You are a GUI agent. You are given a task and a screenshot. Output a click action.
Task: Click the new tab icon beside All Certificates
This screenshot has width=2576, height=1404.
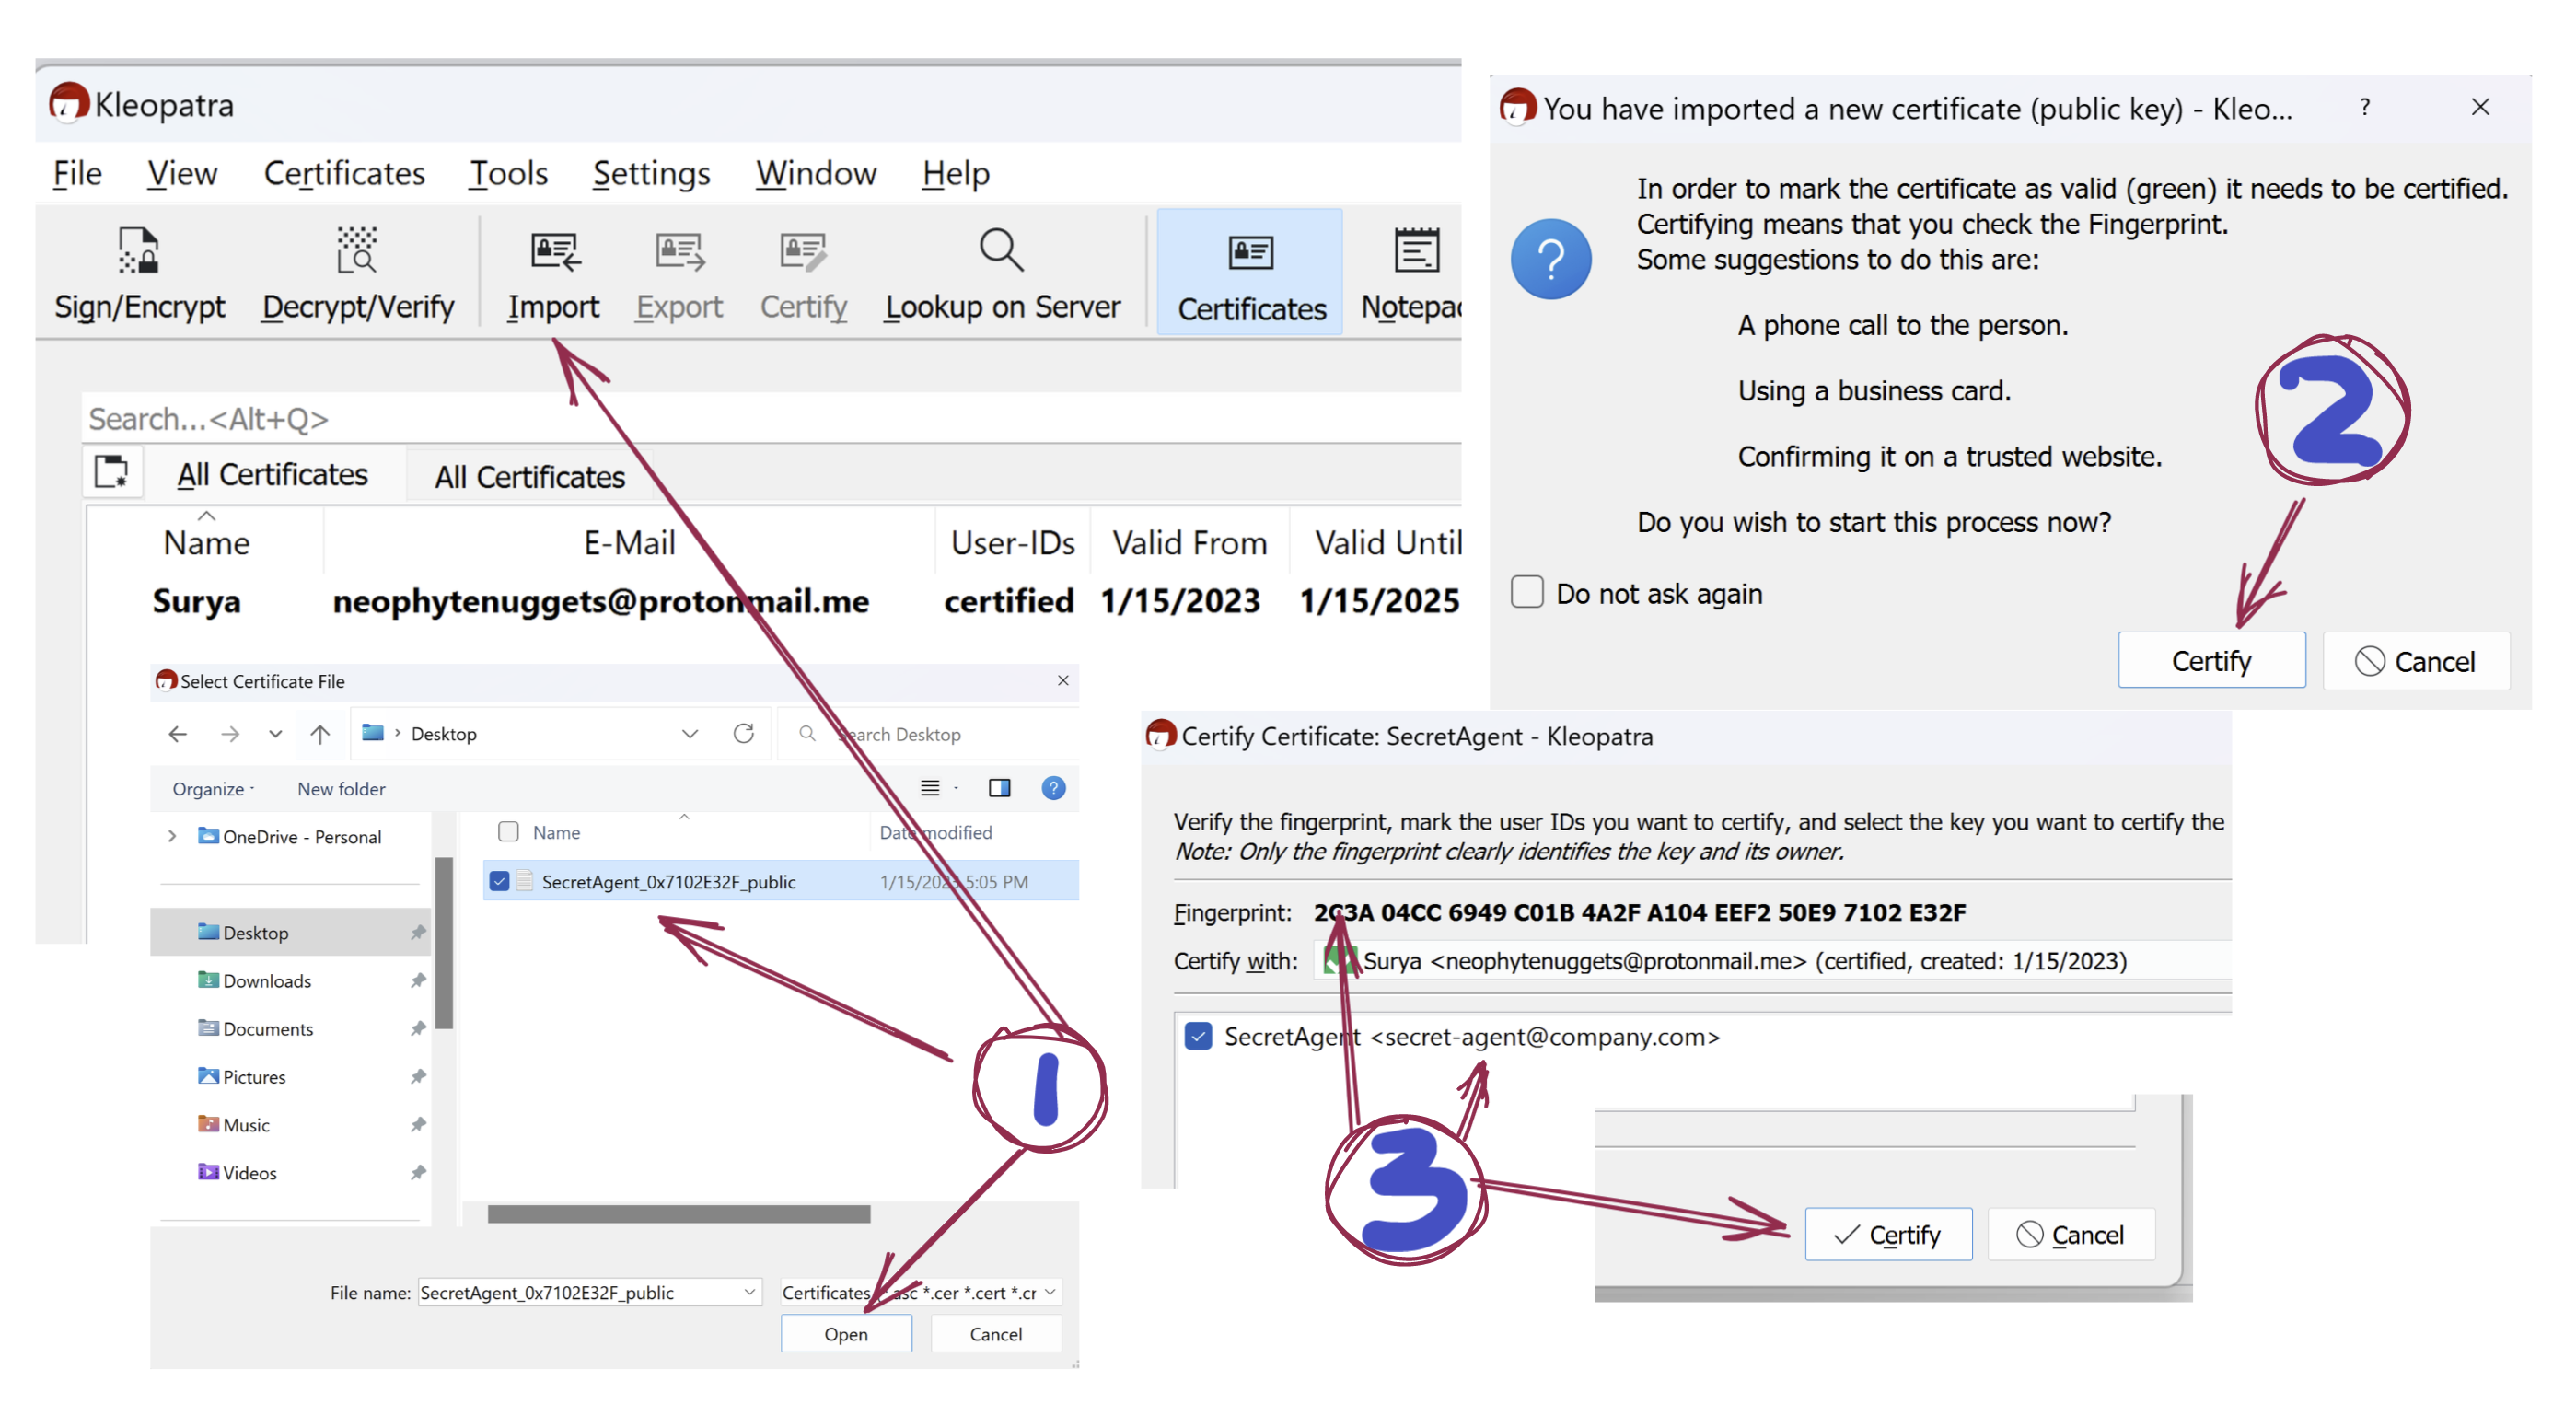click(111, 471)
